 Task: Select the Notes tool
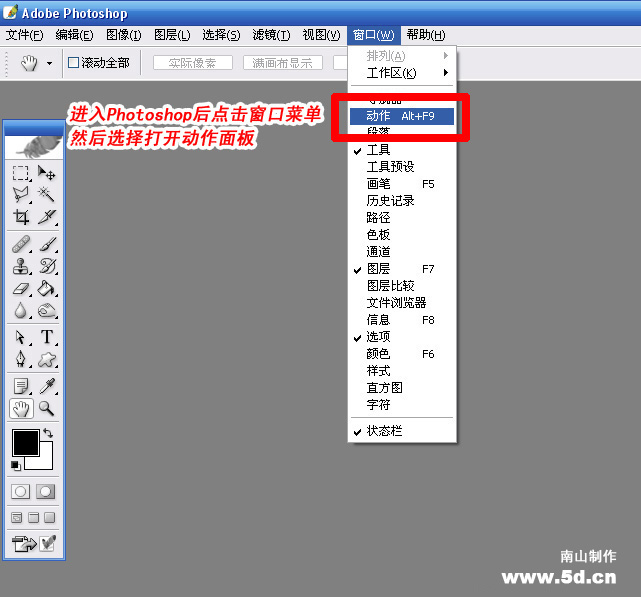pyautogui.click(x=20, y=386)
